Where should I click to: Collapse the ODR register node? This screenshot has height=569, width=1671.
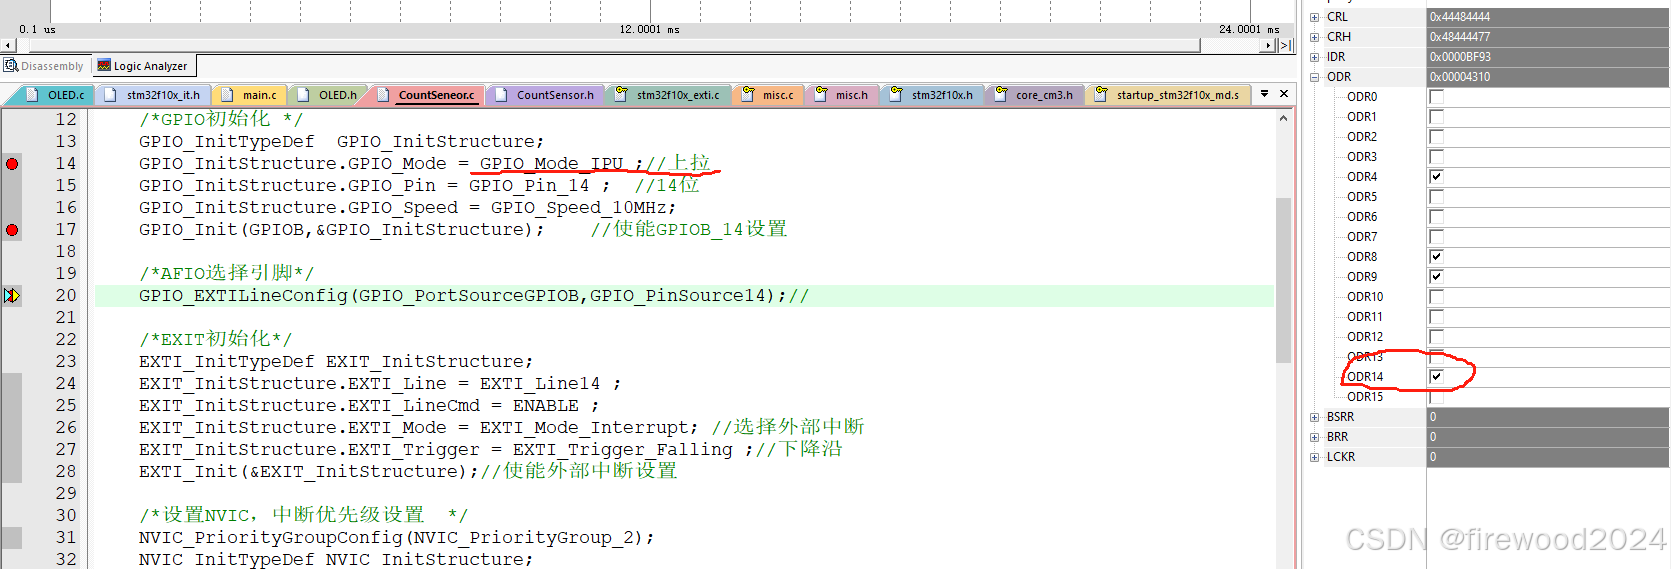[x=1314, y=77]
